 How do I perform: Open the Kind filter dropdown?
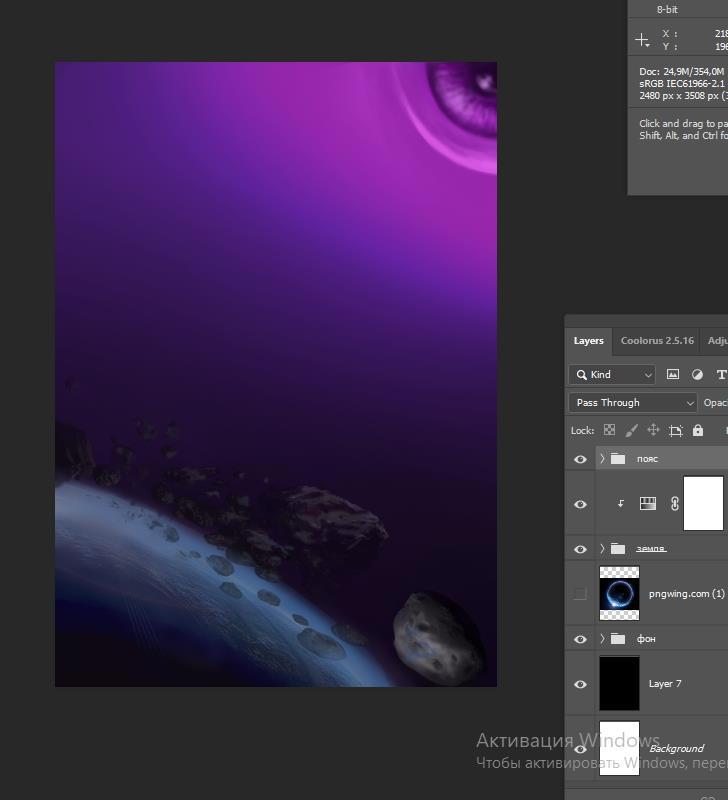(612, 375)
